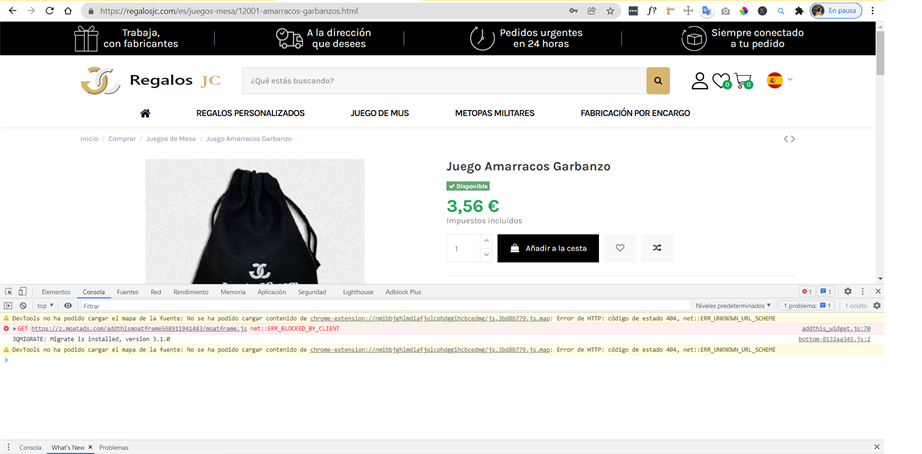This screenshot has height=454, width=922.
Task: Open the user account icon
Action: (x=700, y=81)
